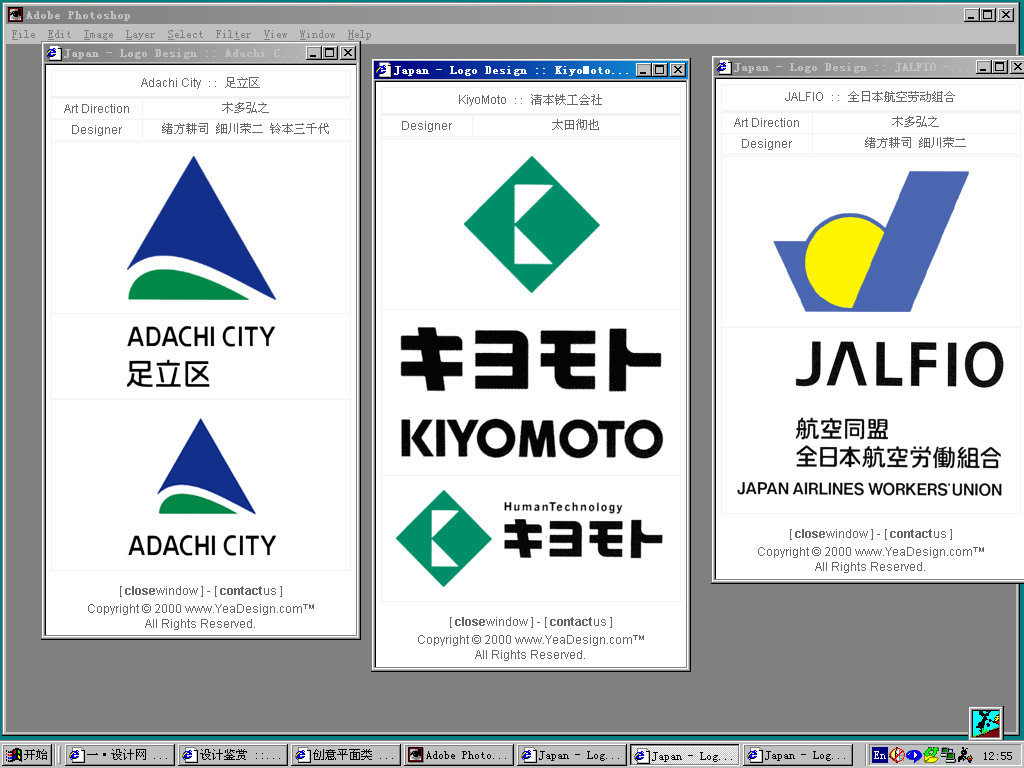Click the En language indicator in tray

coord(880,755)
